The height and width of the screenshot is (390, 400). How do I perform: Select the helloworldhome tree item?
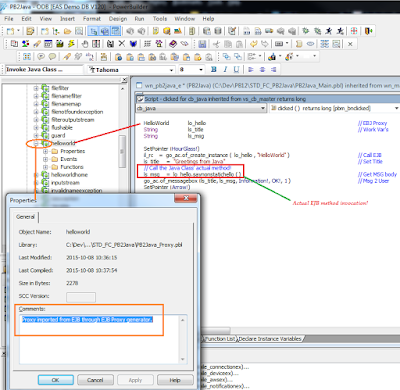(69, 175)
